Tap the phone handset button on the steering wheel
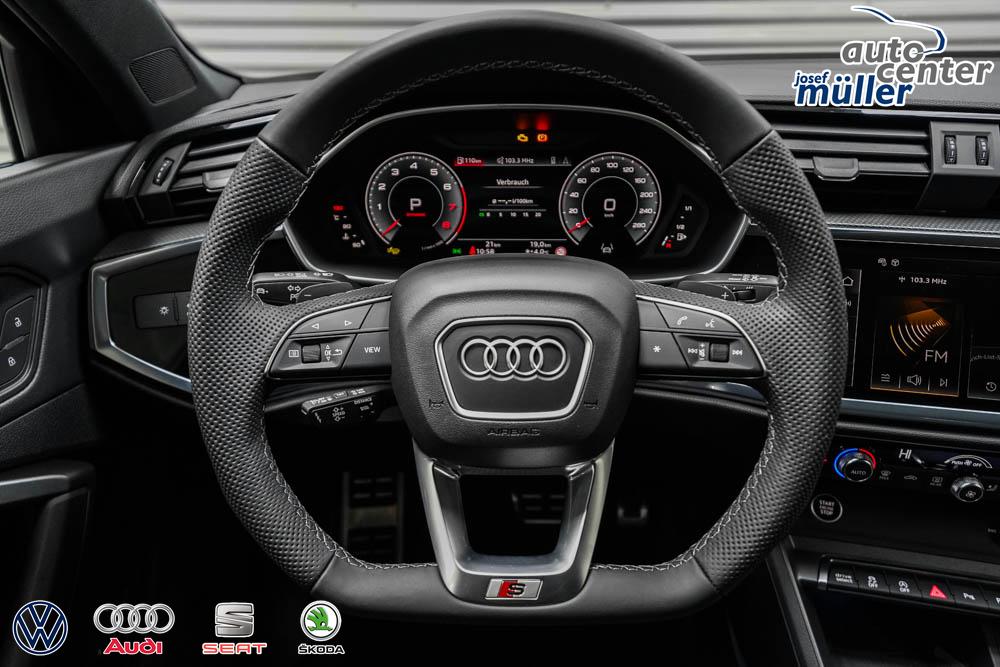 [x=680, y=323]
